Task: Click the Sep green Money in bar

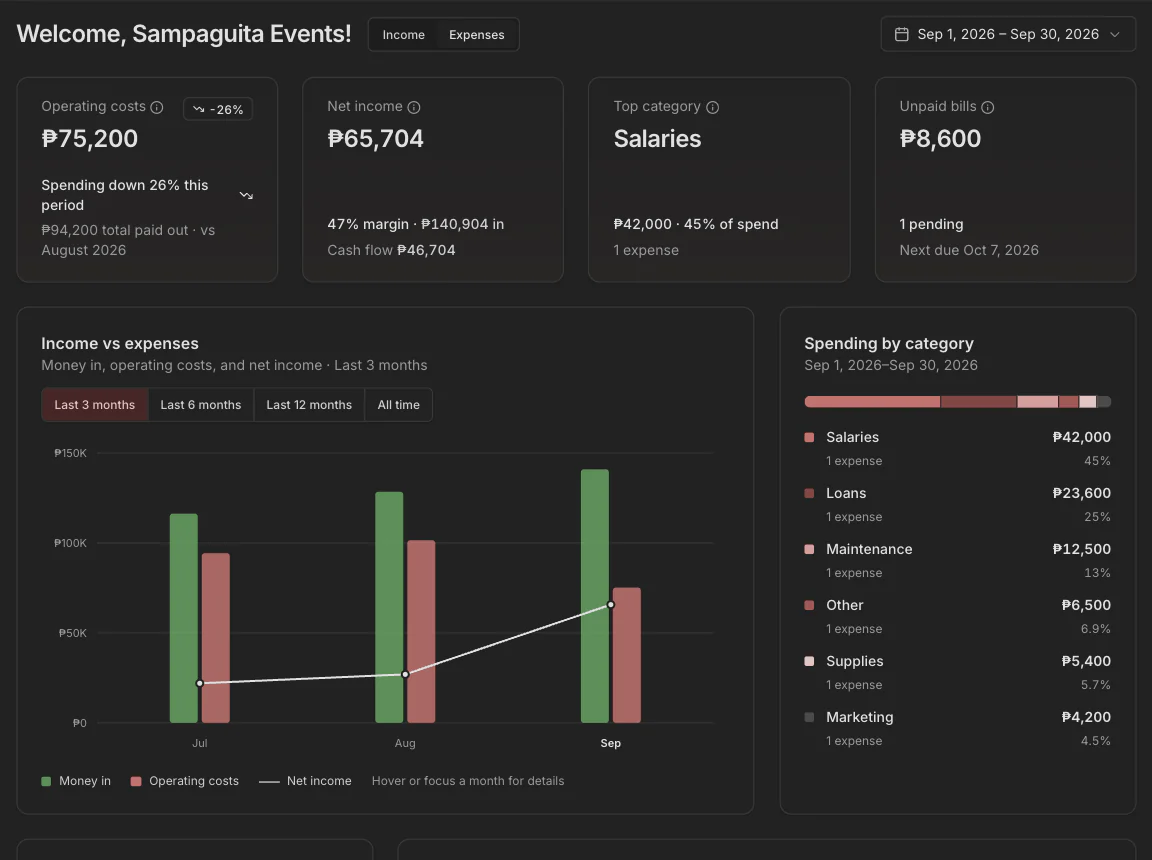Action: point(595,596)
